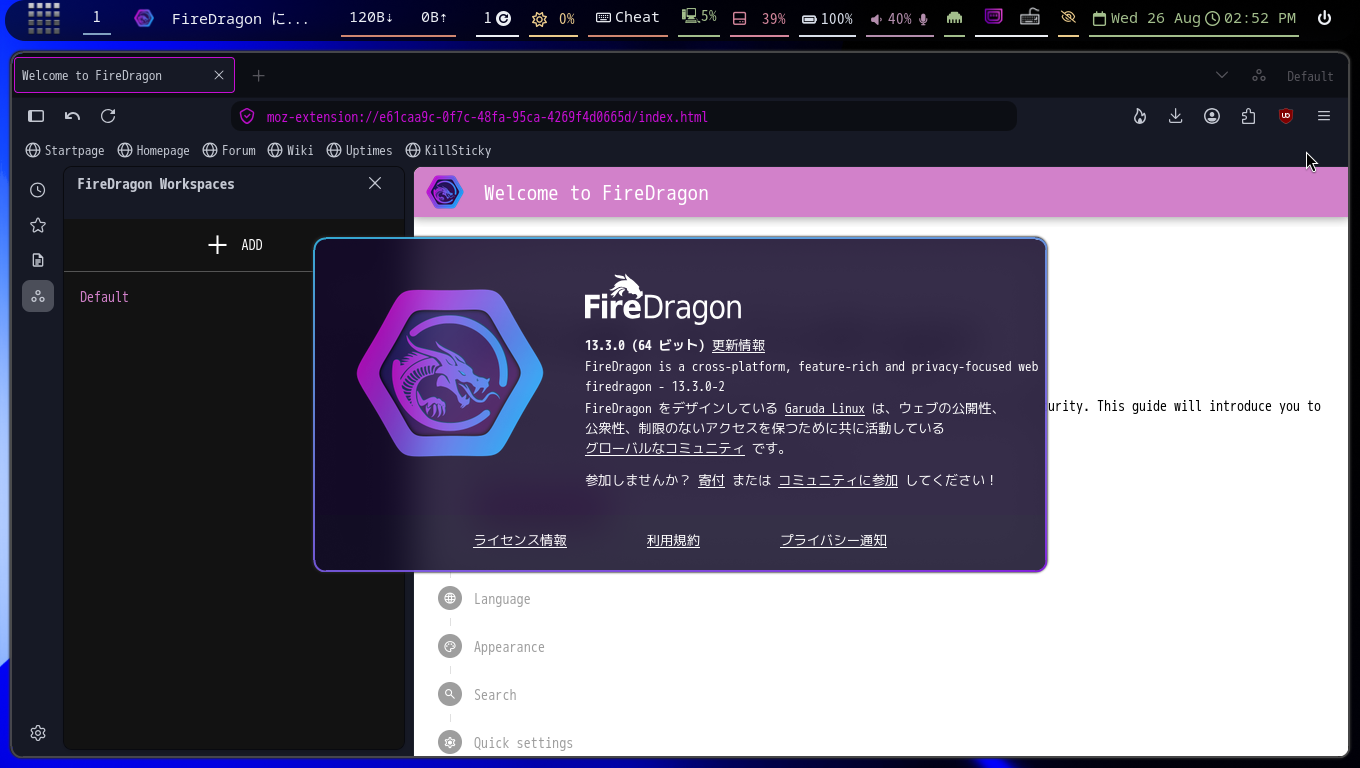1360x768 pixels.
Task: Open sidebar settings gear at bottom
Action: click(38, 733)
